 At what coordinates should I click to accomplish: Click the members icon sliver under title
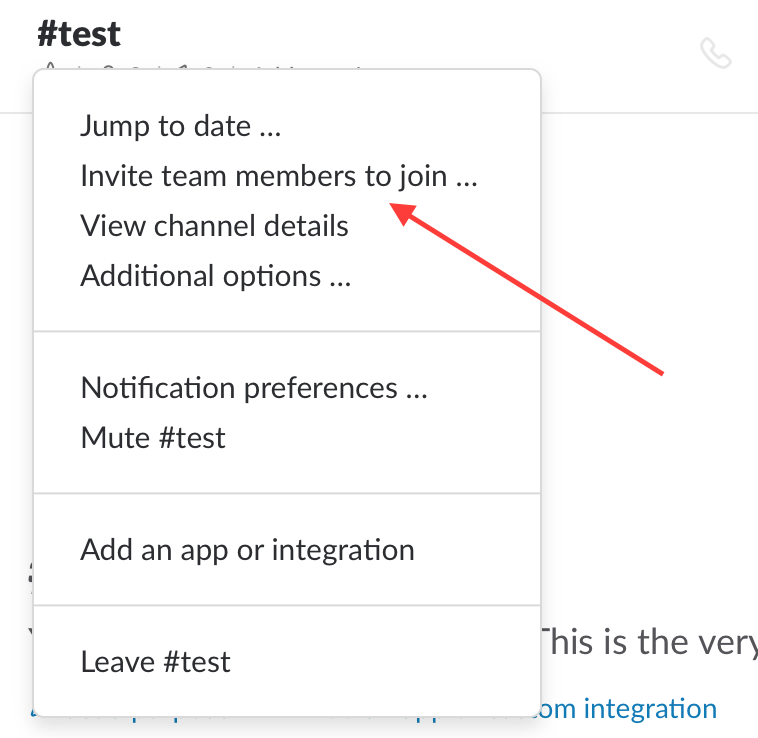point(109,67)
